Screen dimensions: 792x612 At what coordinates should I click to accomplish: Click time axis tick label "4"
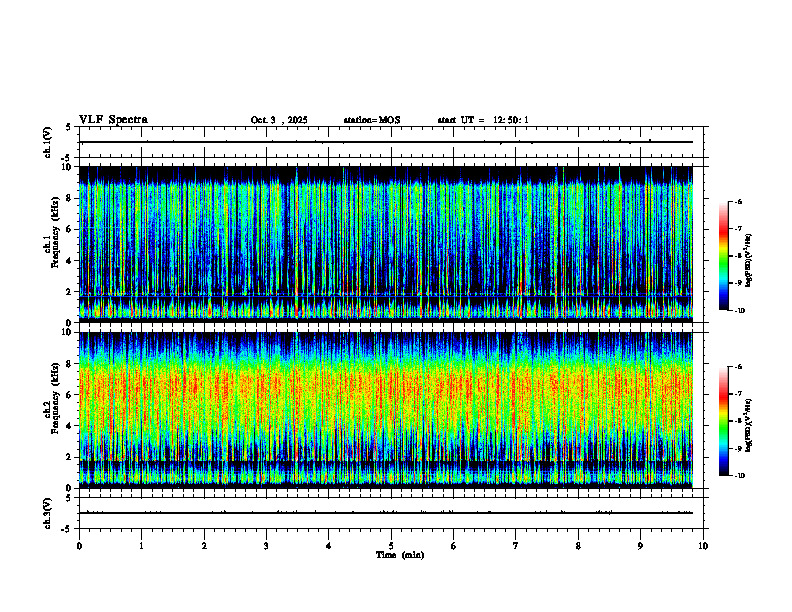[x=329, y=546]
